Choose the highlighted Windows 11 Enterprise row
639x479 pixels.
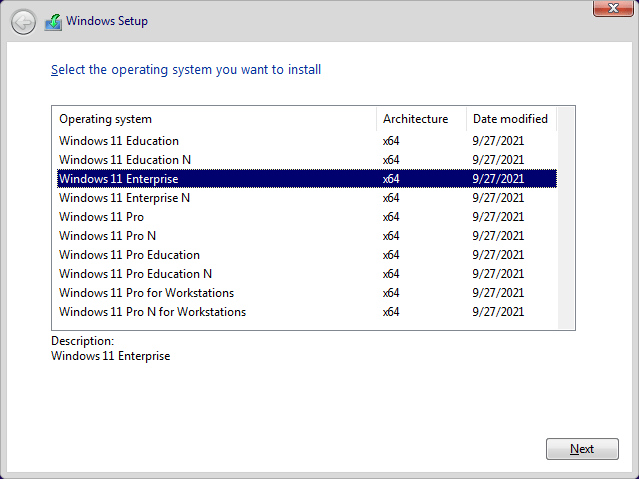click(x=306, y=179)
